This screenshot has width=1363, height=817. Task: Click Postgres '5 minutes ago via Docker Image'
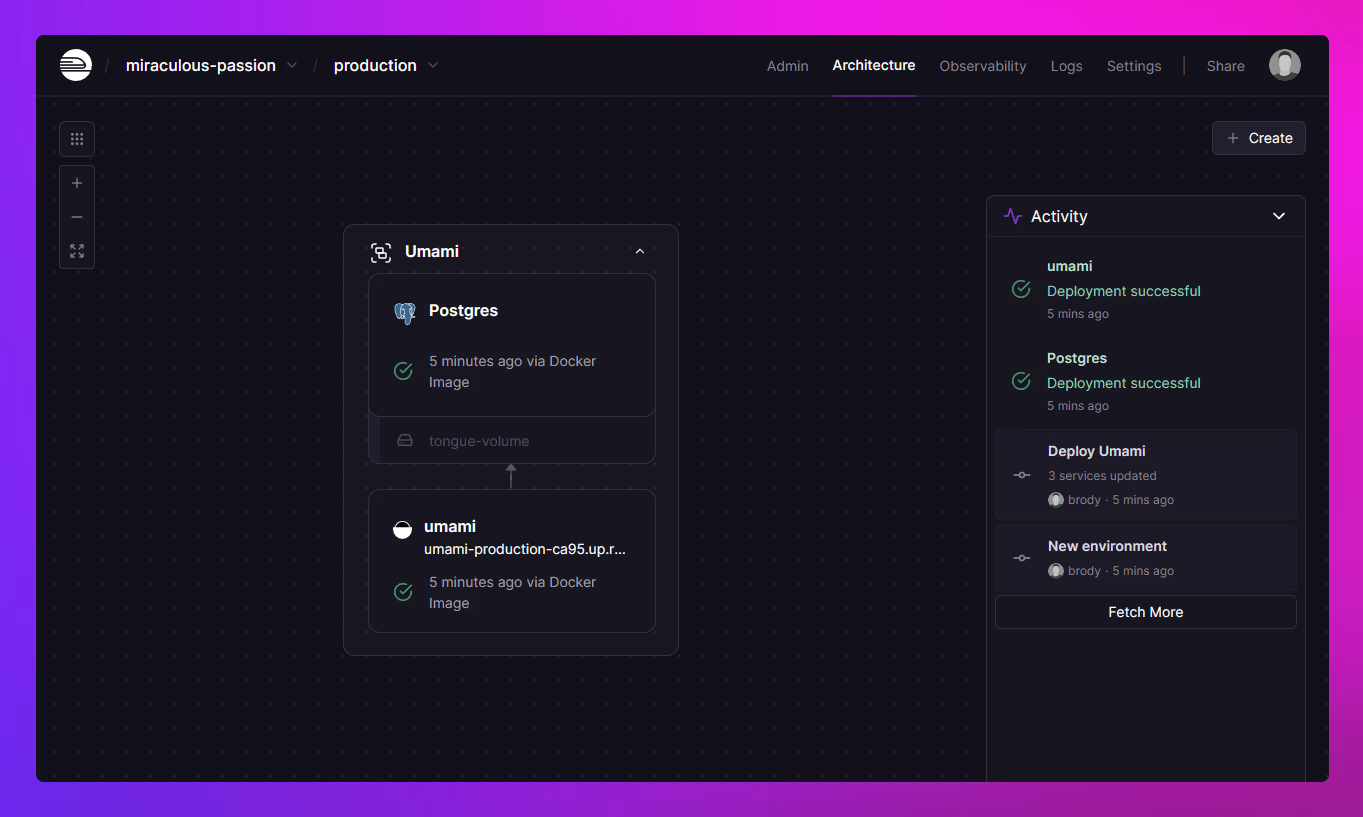tap(512, 372)
